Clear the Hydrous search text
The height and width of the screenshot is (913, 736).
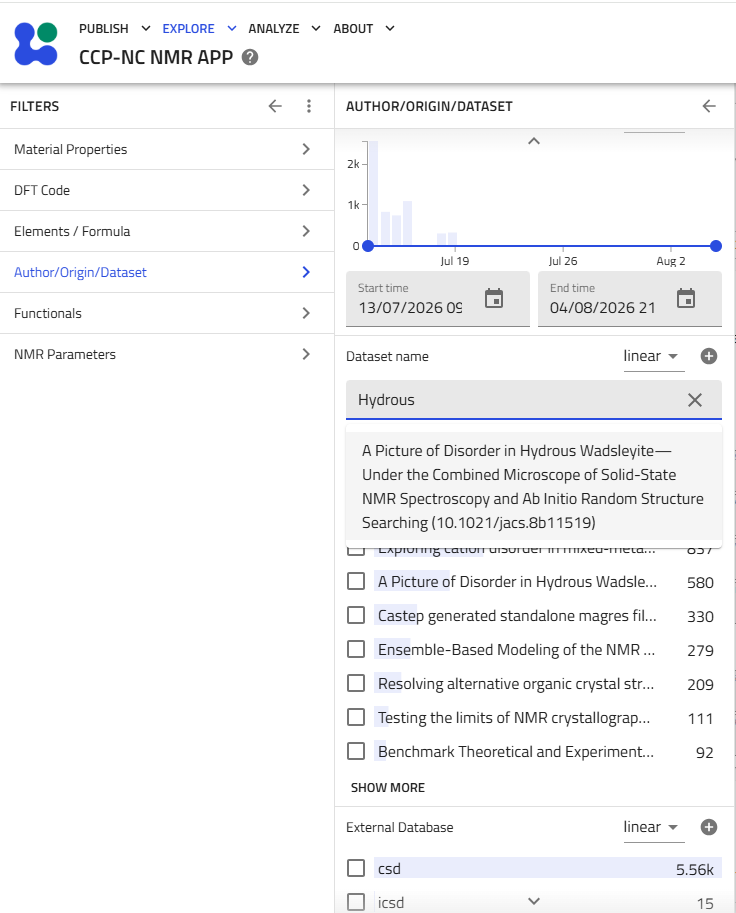click(x=695, y=400)
